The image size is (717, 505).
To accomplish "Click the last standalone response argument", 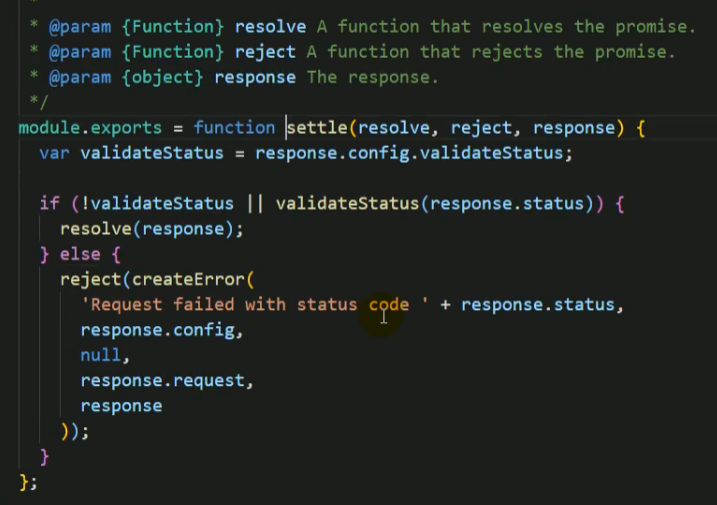I will (121, 406).
